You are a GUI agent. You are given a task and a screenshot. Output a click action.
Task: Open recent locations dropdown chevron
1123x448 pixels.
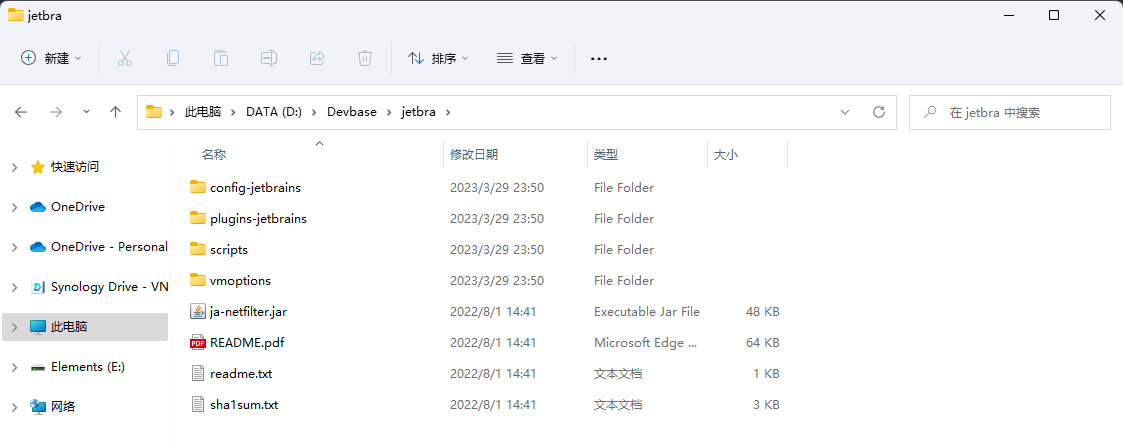(87, 112)
